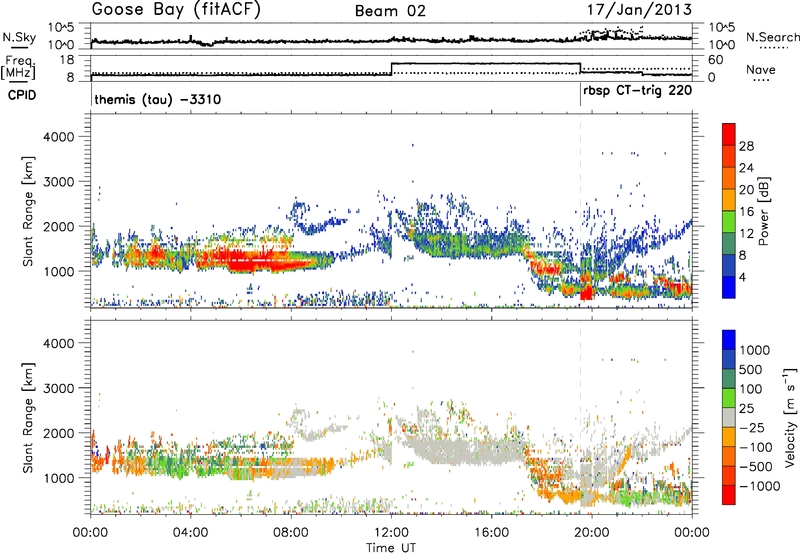Viewport: 800px width, 554px height.
Task: Click the 16 label on Power colorbar
Action: (746, 212)
